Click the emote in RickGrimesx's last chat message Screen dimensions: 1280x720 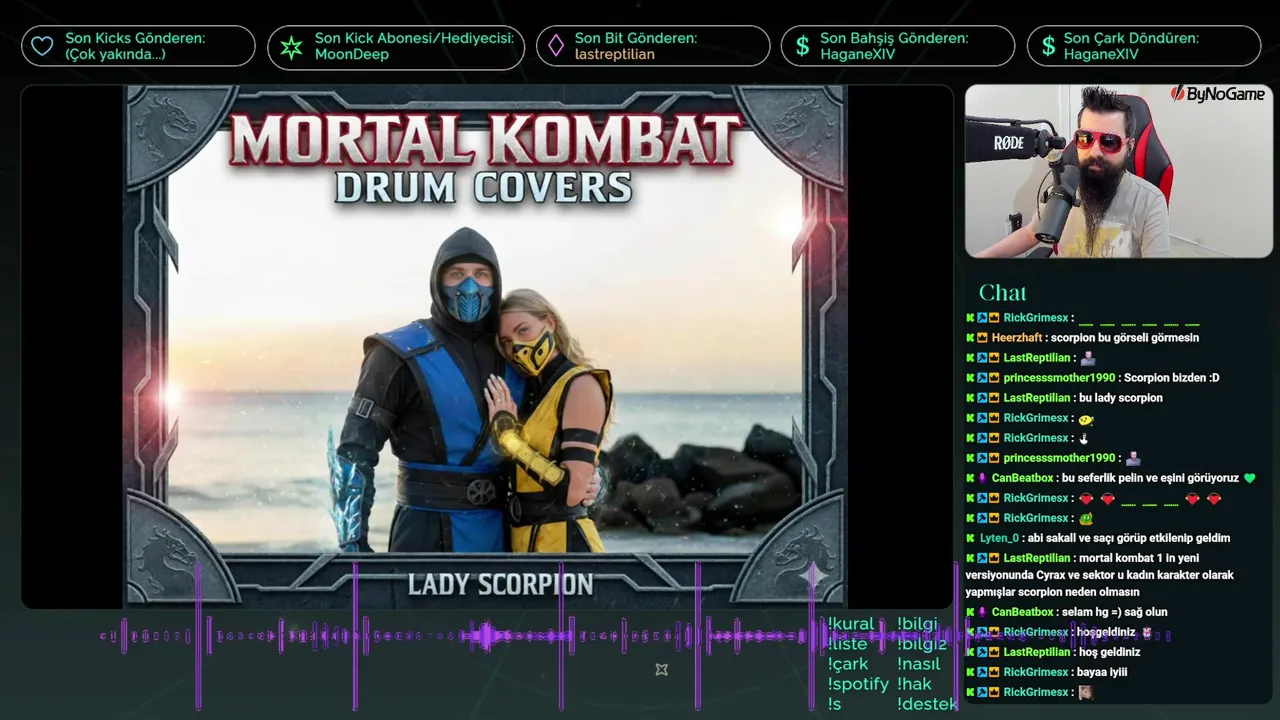point(1086,692)
